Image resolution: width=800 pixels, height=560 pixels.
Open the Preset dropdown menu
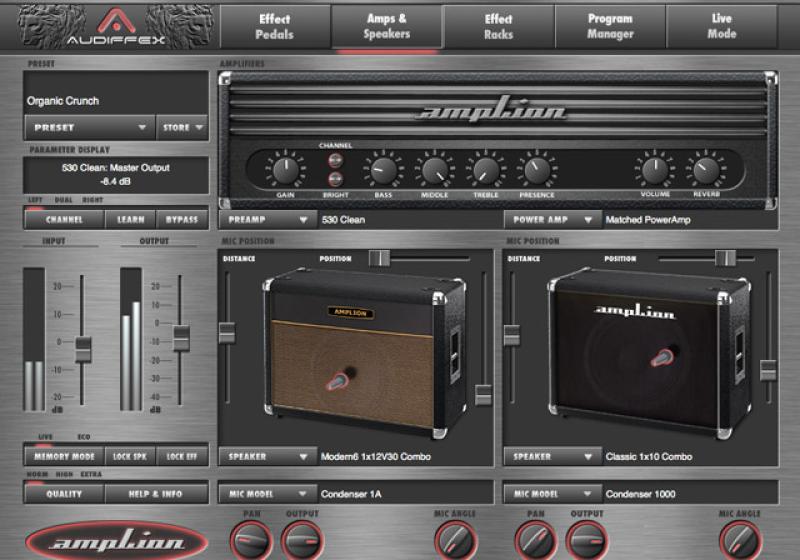pyautogui.click(x=89, y=128)
